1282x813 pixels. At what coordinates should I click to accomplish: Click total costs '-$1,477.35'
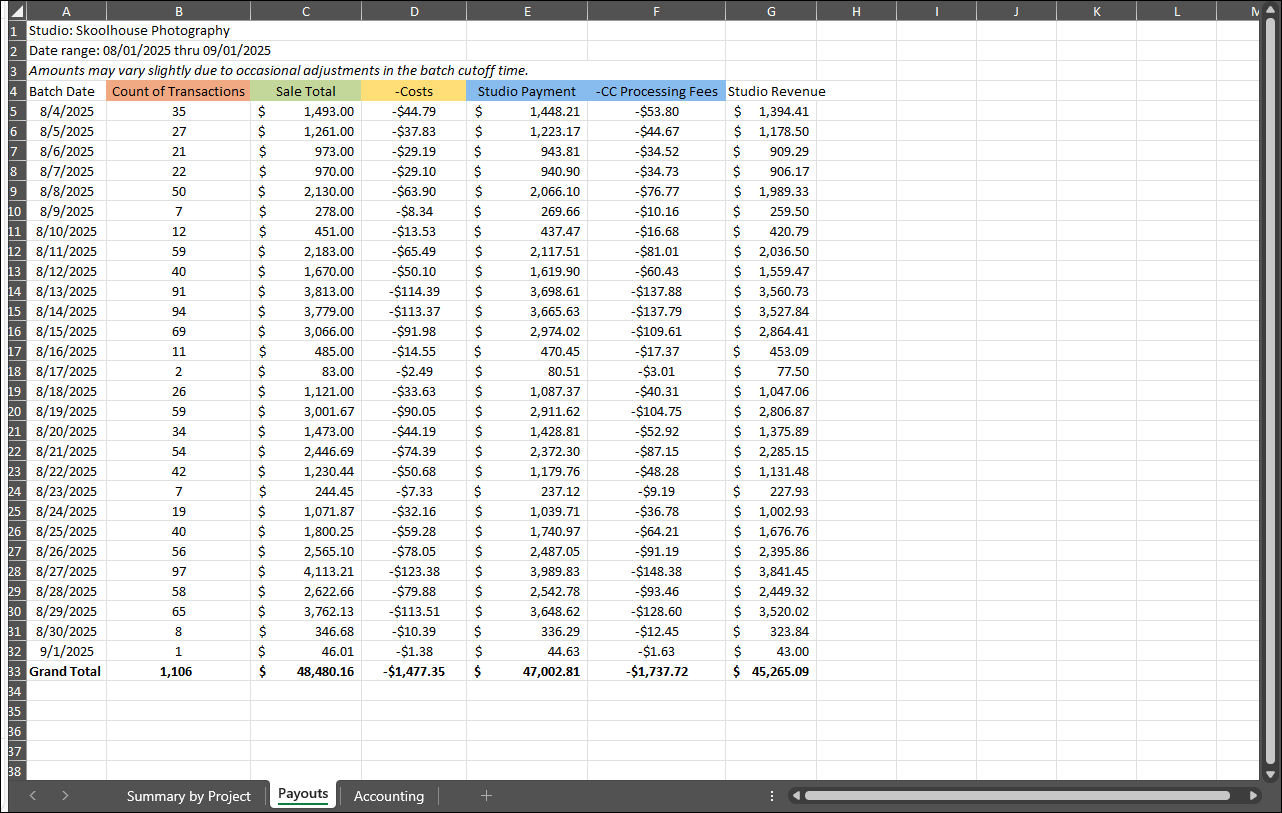(413, 671)
